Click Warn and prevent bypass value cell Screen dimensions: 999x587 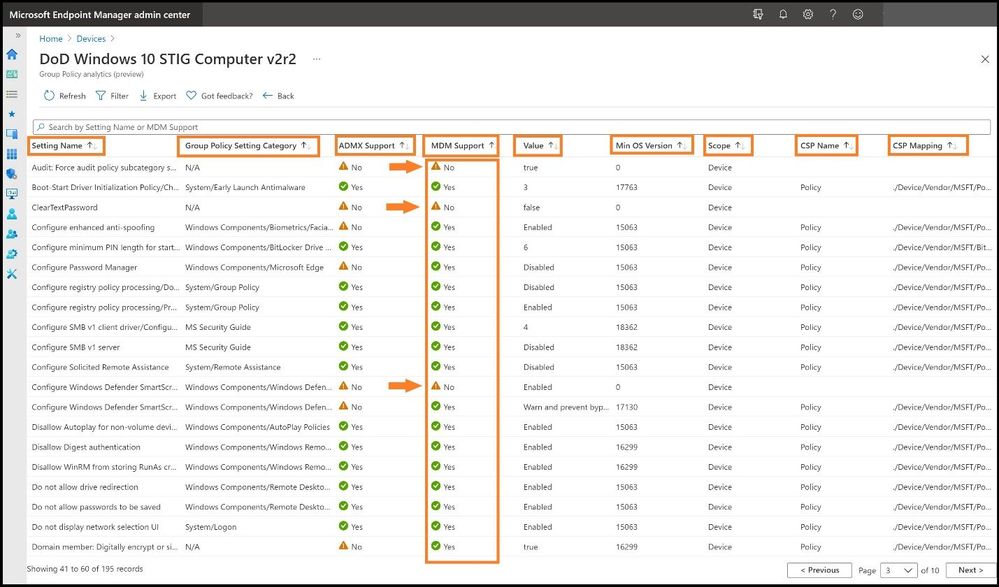pyautogui.click(x=564, y=407)
